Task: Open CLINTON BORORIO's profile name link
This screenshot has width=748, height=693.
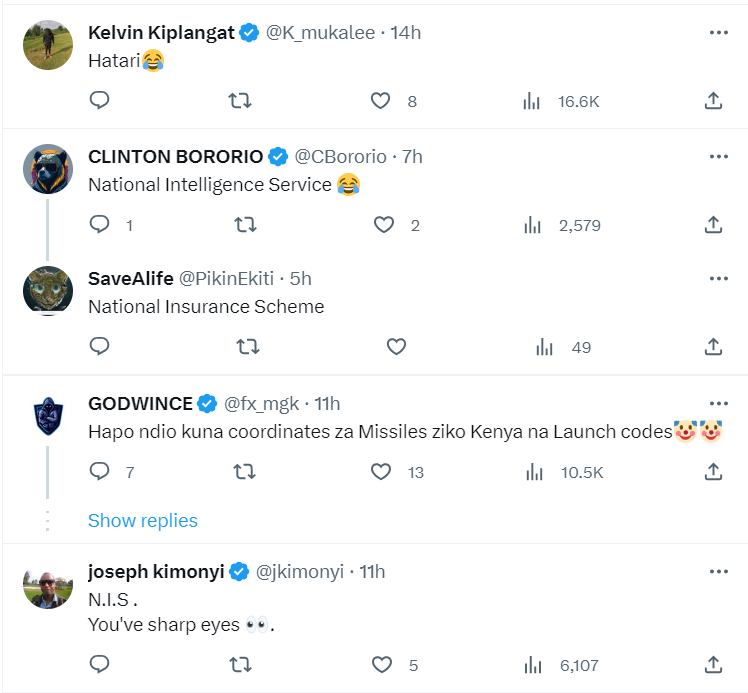Action: (x=175, y=156)
